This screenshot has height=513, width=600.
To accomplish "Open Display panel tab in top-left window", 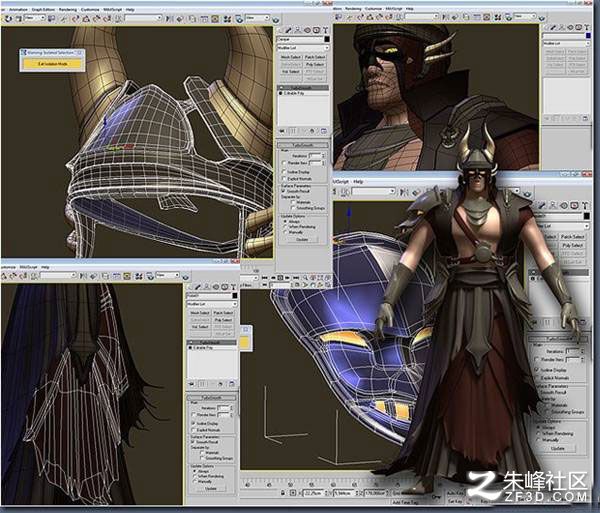I will 316,30.
